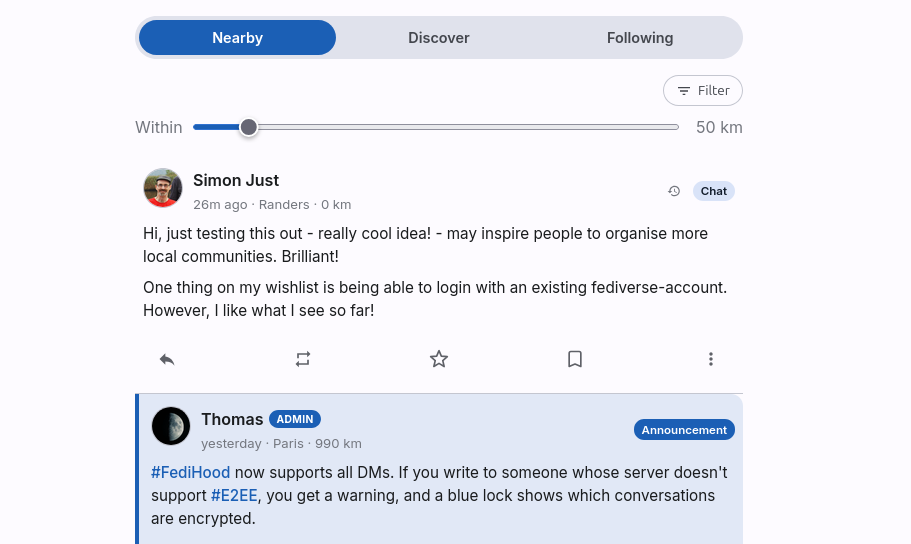
Task: Boost Simon Just's post with the repost icon
Action: [x=303, y=359]
